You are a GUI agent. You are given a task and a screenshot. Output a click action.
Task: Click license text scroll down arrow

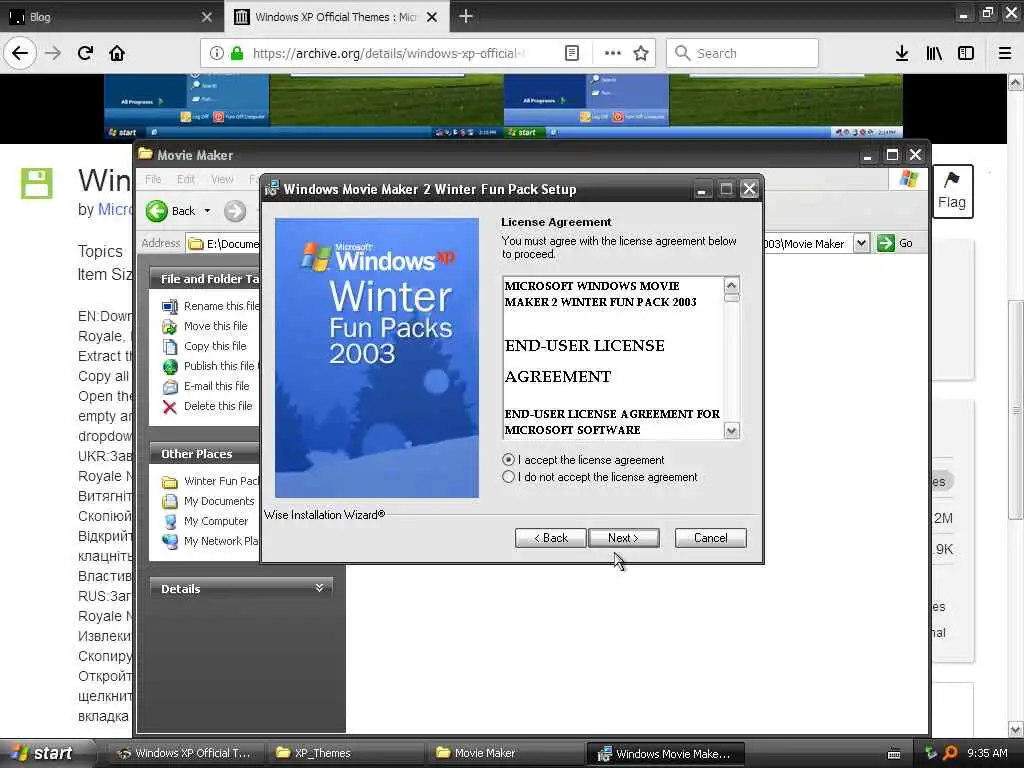731,430
